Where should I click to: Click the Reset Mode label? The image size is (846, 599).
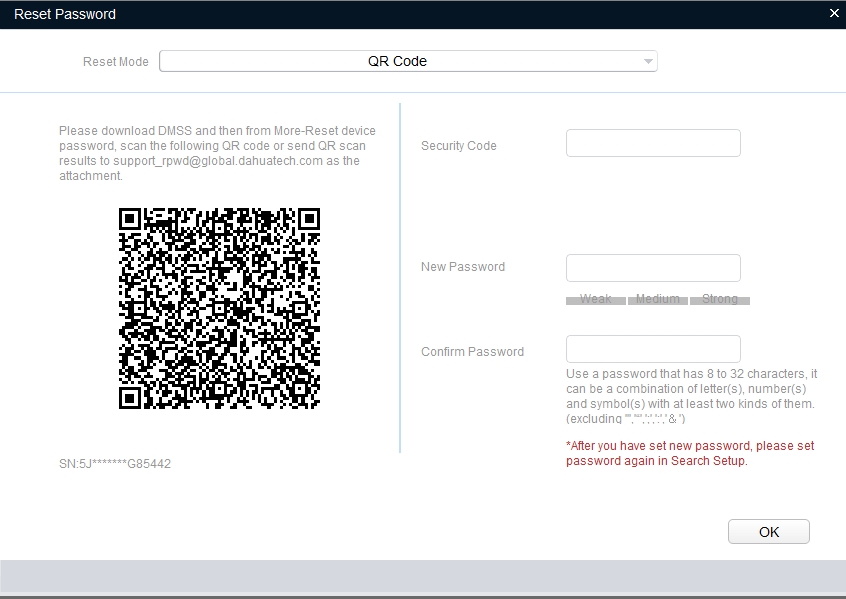pyautogui.click(x=115, y=62)
